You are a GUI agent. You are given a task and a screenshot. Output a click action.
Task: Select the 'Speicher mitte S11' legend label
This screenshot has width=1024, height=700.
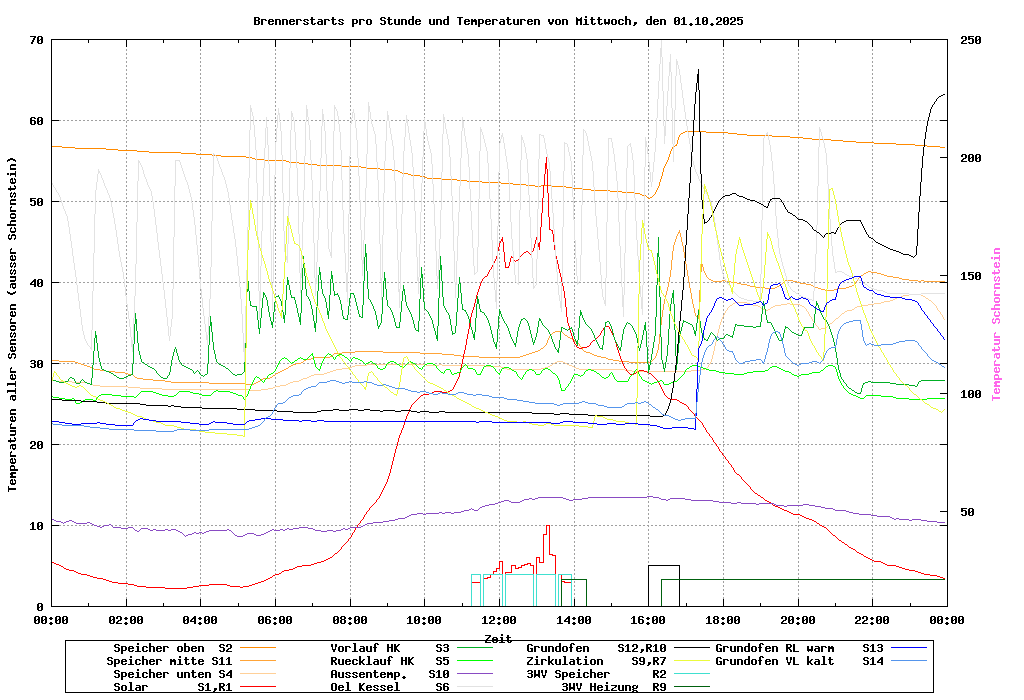point(169,661)
